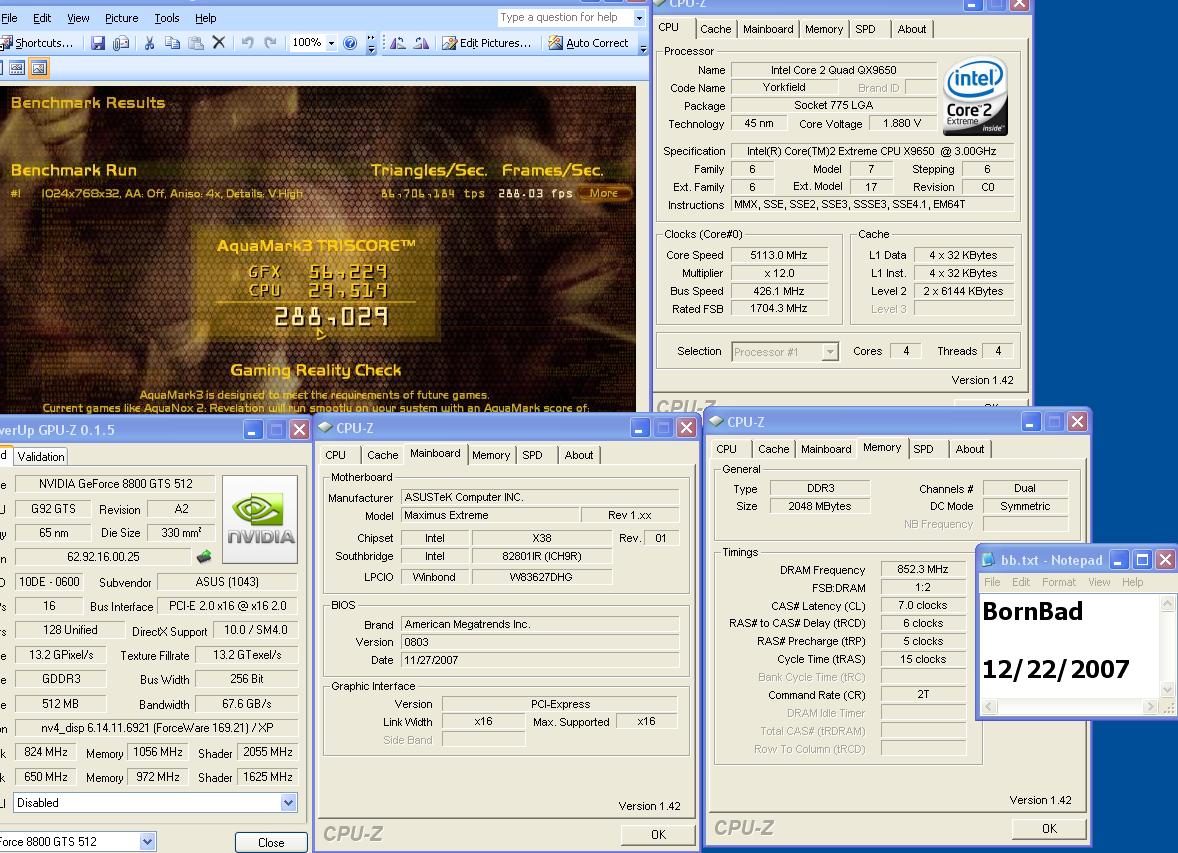Click NVIDIA GeForce 8800 GTS 512 name field
The height and width of the screenshot is (853, 1178).
(116, 484)
